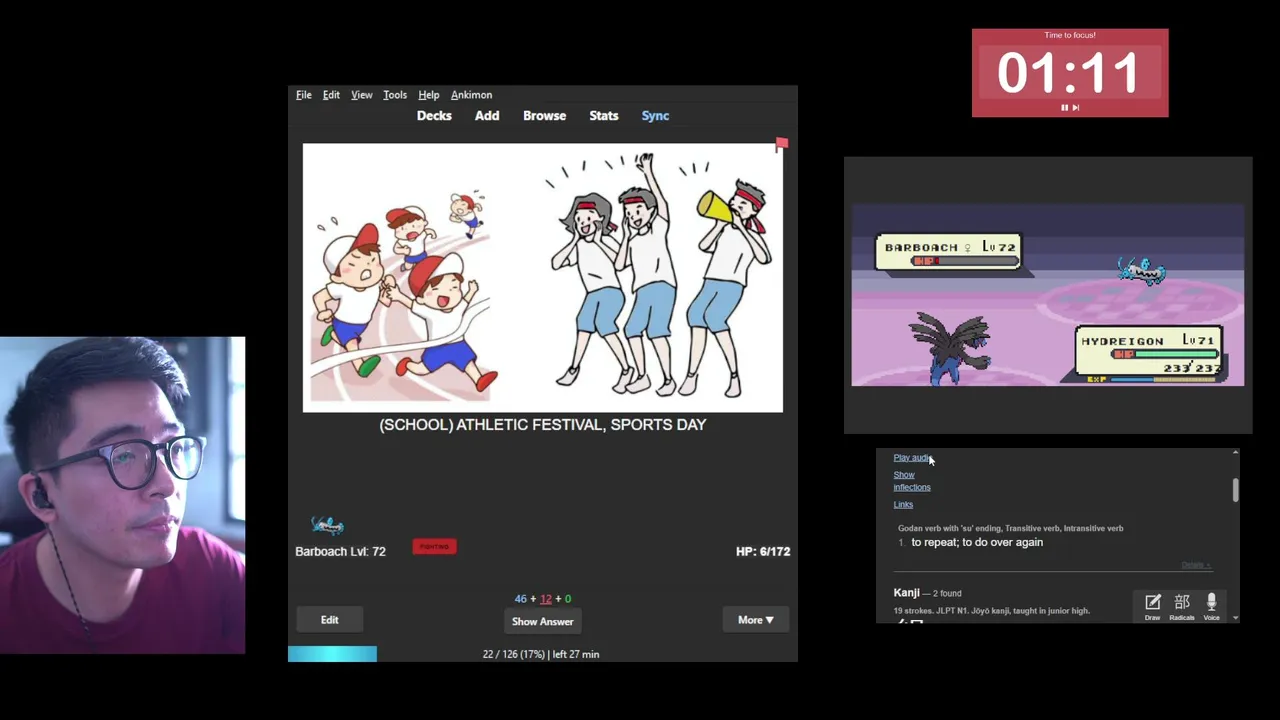The width and height of the screenshot is (1280, 720).
Task: Click Add to create a card
Action: coord(487,116)
